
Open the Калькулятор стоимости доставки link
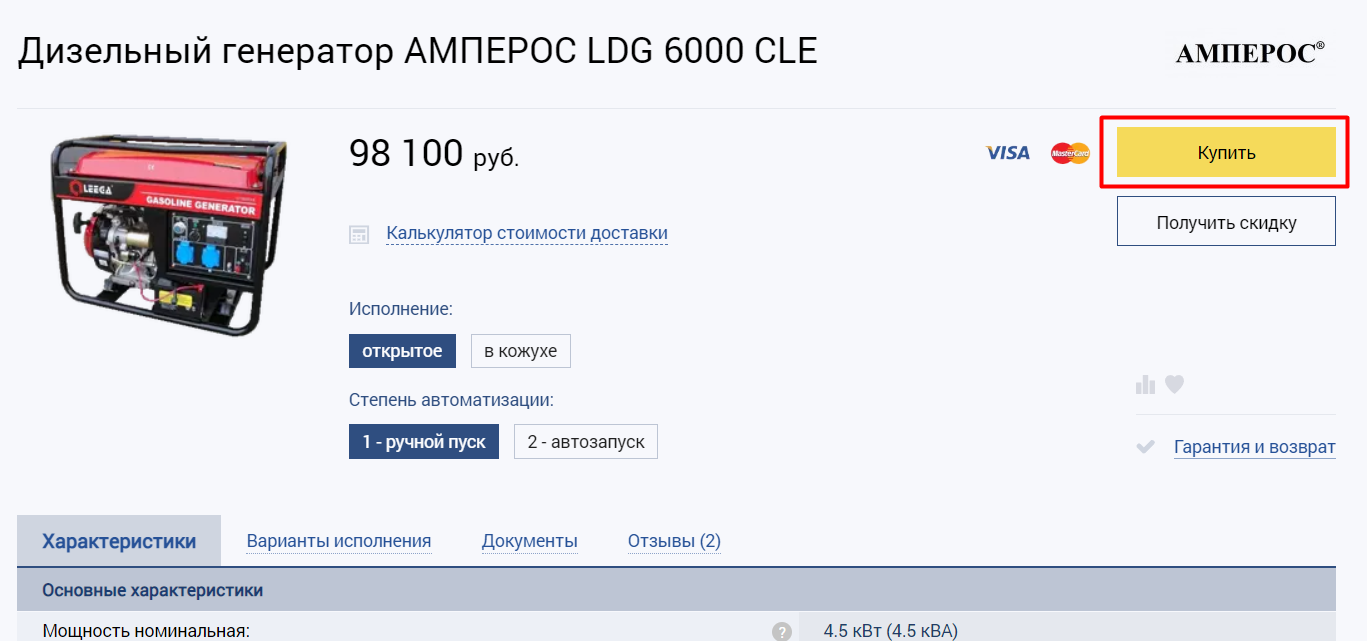pyautogui.click(x=527, y=234)
